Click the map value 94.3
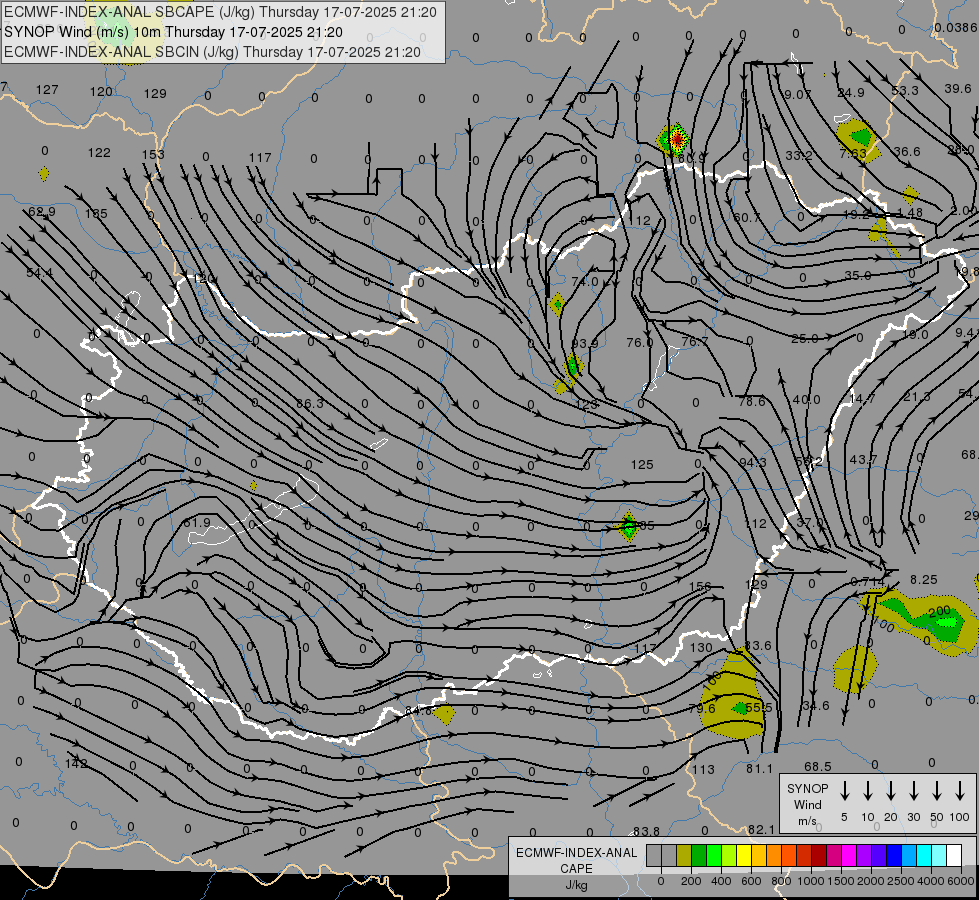This screenshot has height=900, width=979. 752,462
